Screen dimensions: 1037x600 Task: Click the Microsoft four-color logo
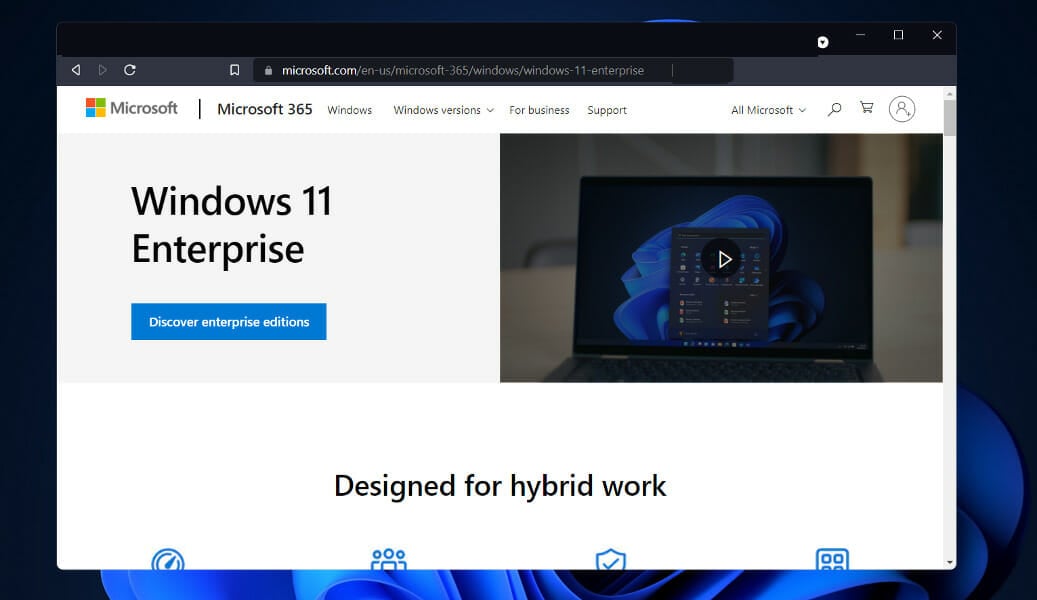tap(96, 107)
